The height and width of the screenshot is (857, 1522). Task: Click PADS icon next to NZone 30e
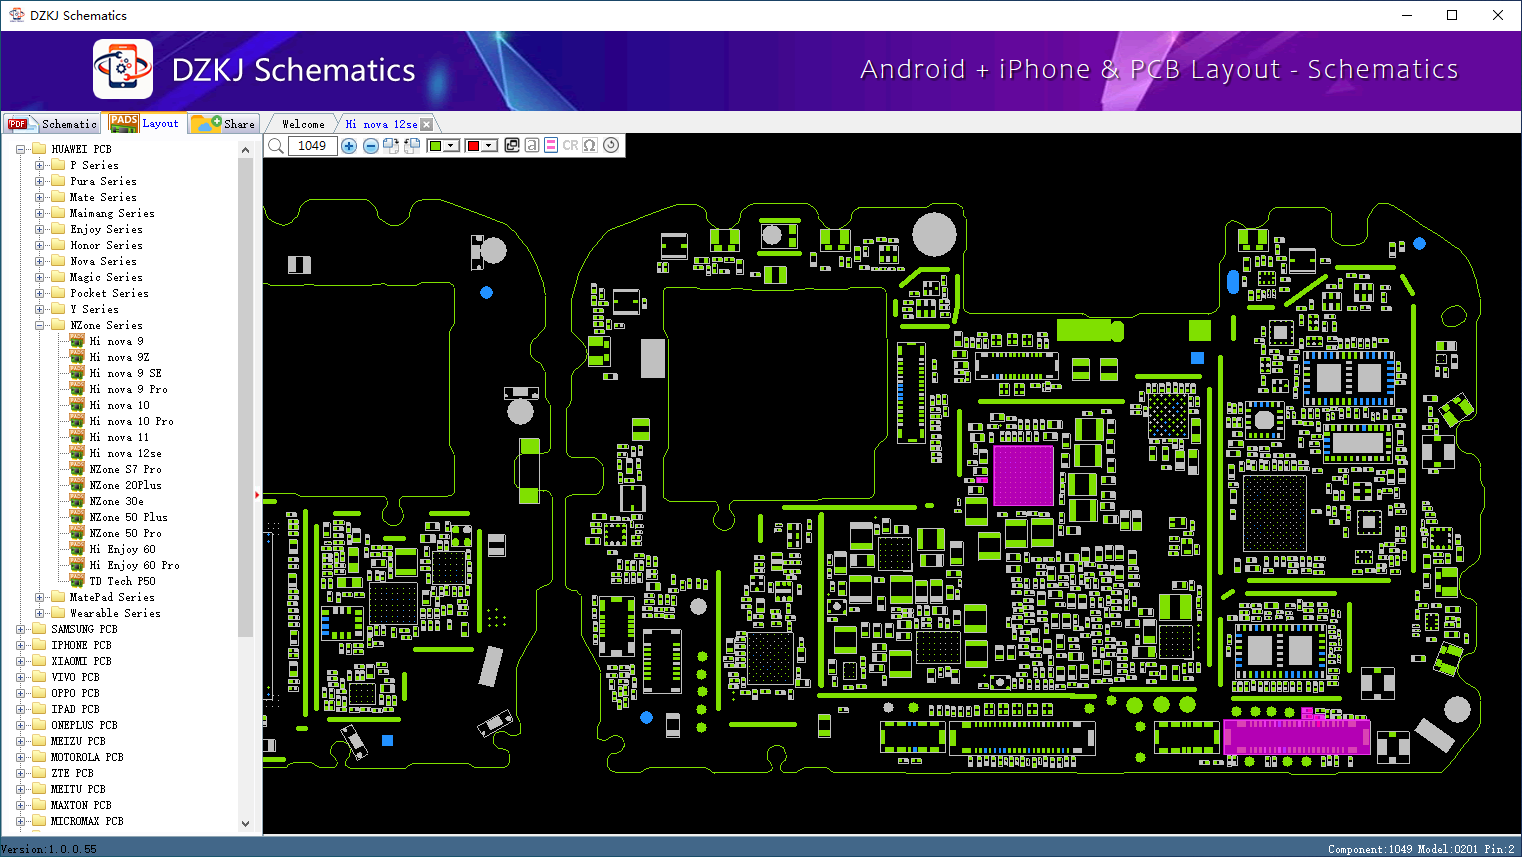(77, 501)
